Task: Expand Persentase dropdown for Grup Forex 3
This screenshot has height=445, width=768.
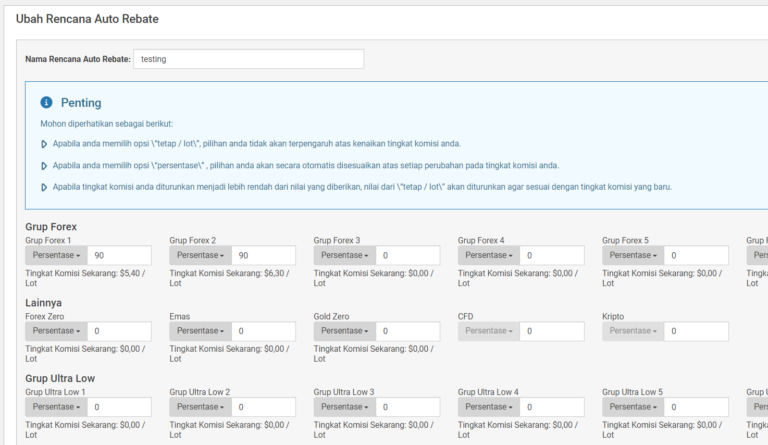Action: pos(344,256)
